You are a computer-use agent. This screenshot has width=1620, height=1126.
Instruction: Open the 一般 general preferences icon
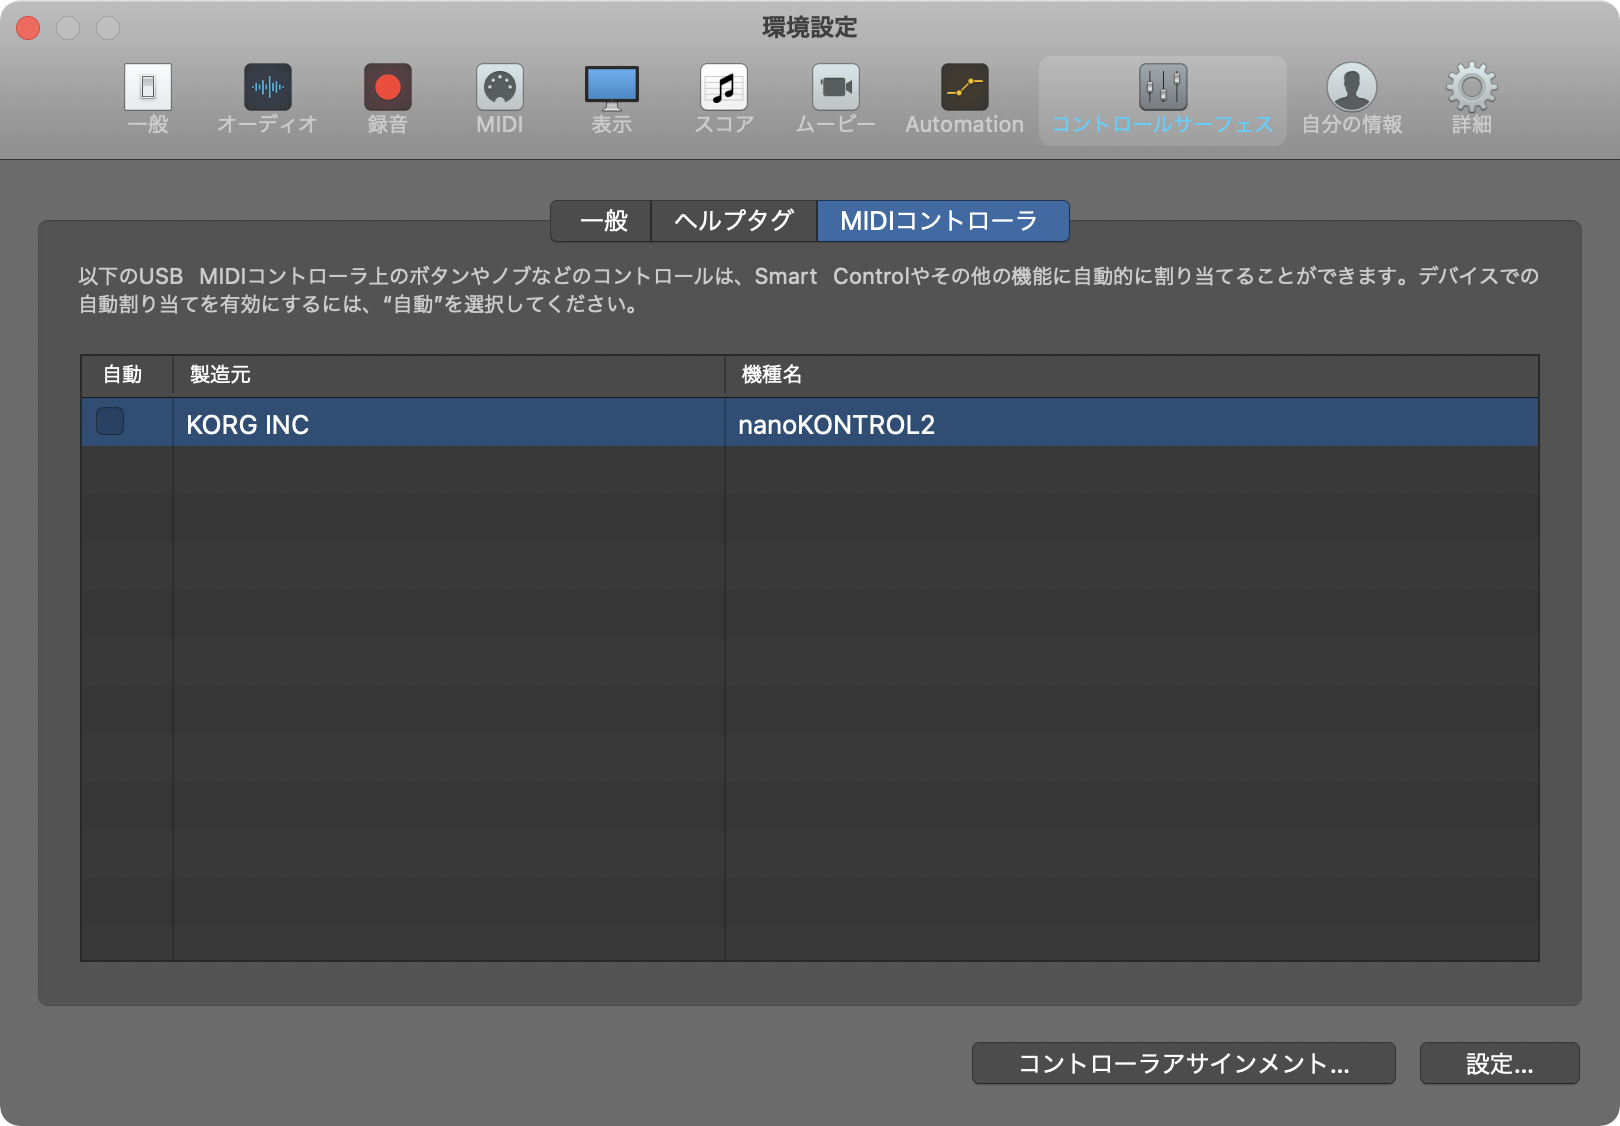coord(148,99)
